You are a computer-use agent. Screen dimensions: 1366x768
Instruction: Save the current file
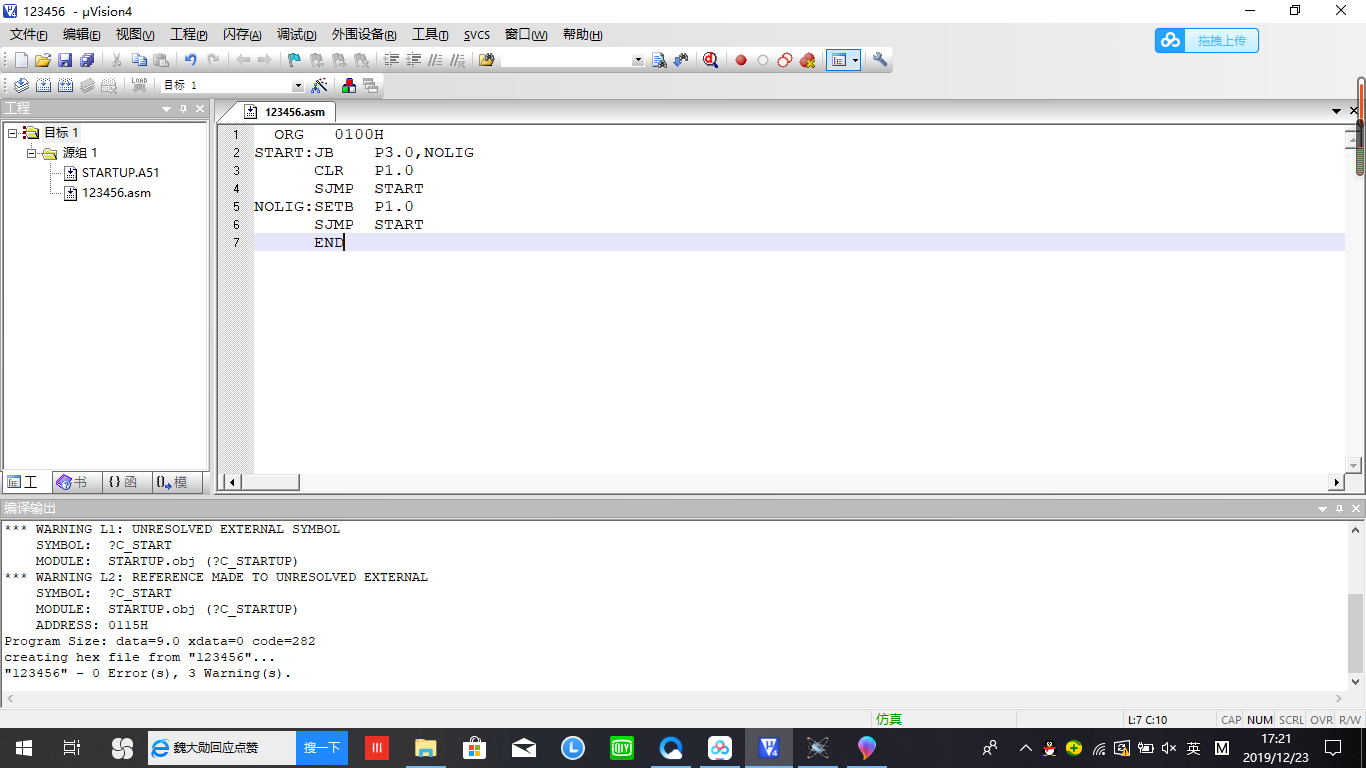coord(65,60)
